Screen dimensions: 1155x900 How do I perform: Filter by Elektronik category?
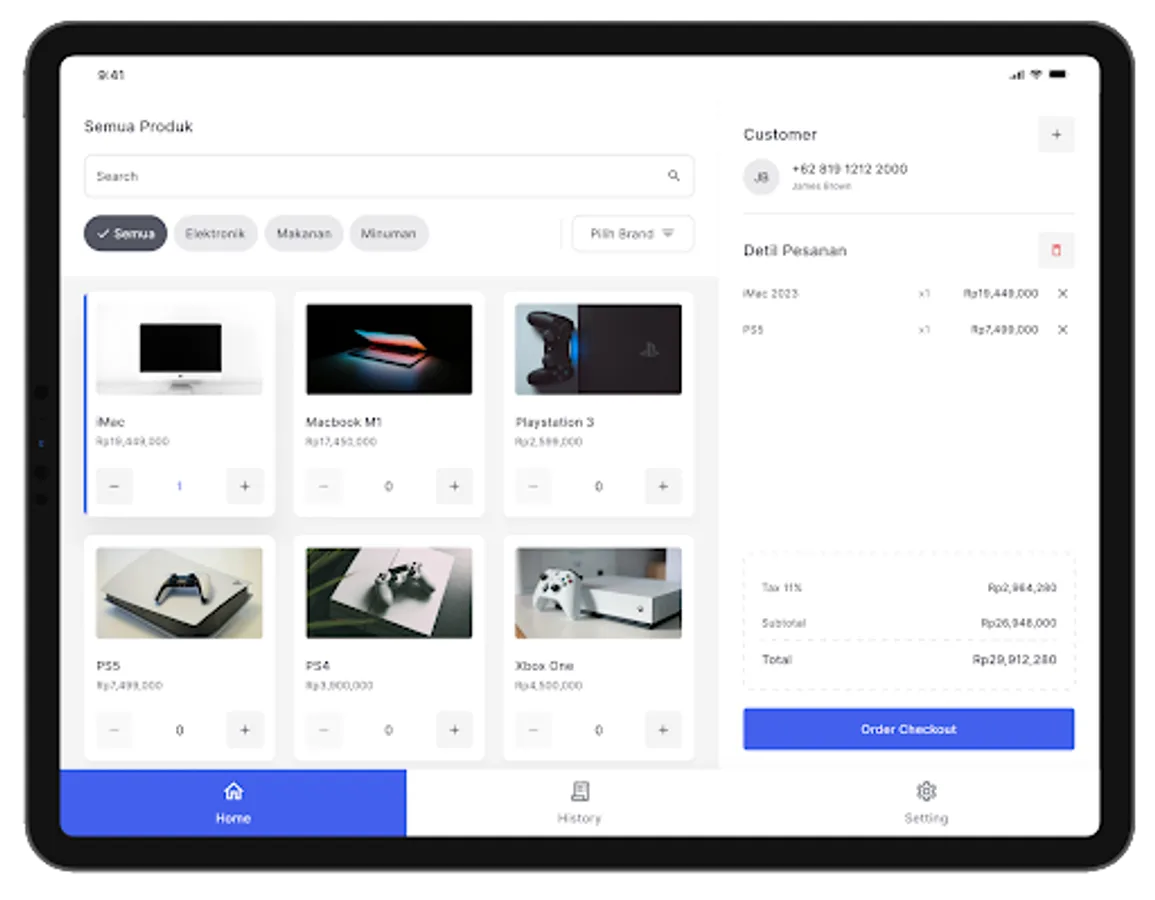pyautogui.click(x=215, y=233)
